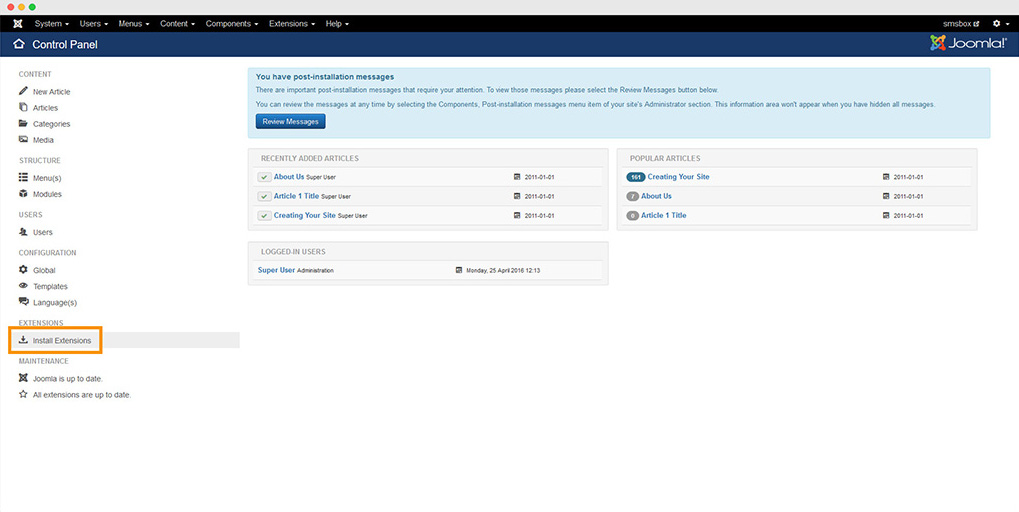Open Install Extensions in sidebar

pos(62,340)
